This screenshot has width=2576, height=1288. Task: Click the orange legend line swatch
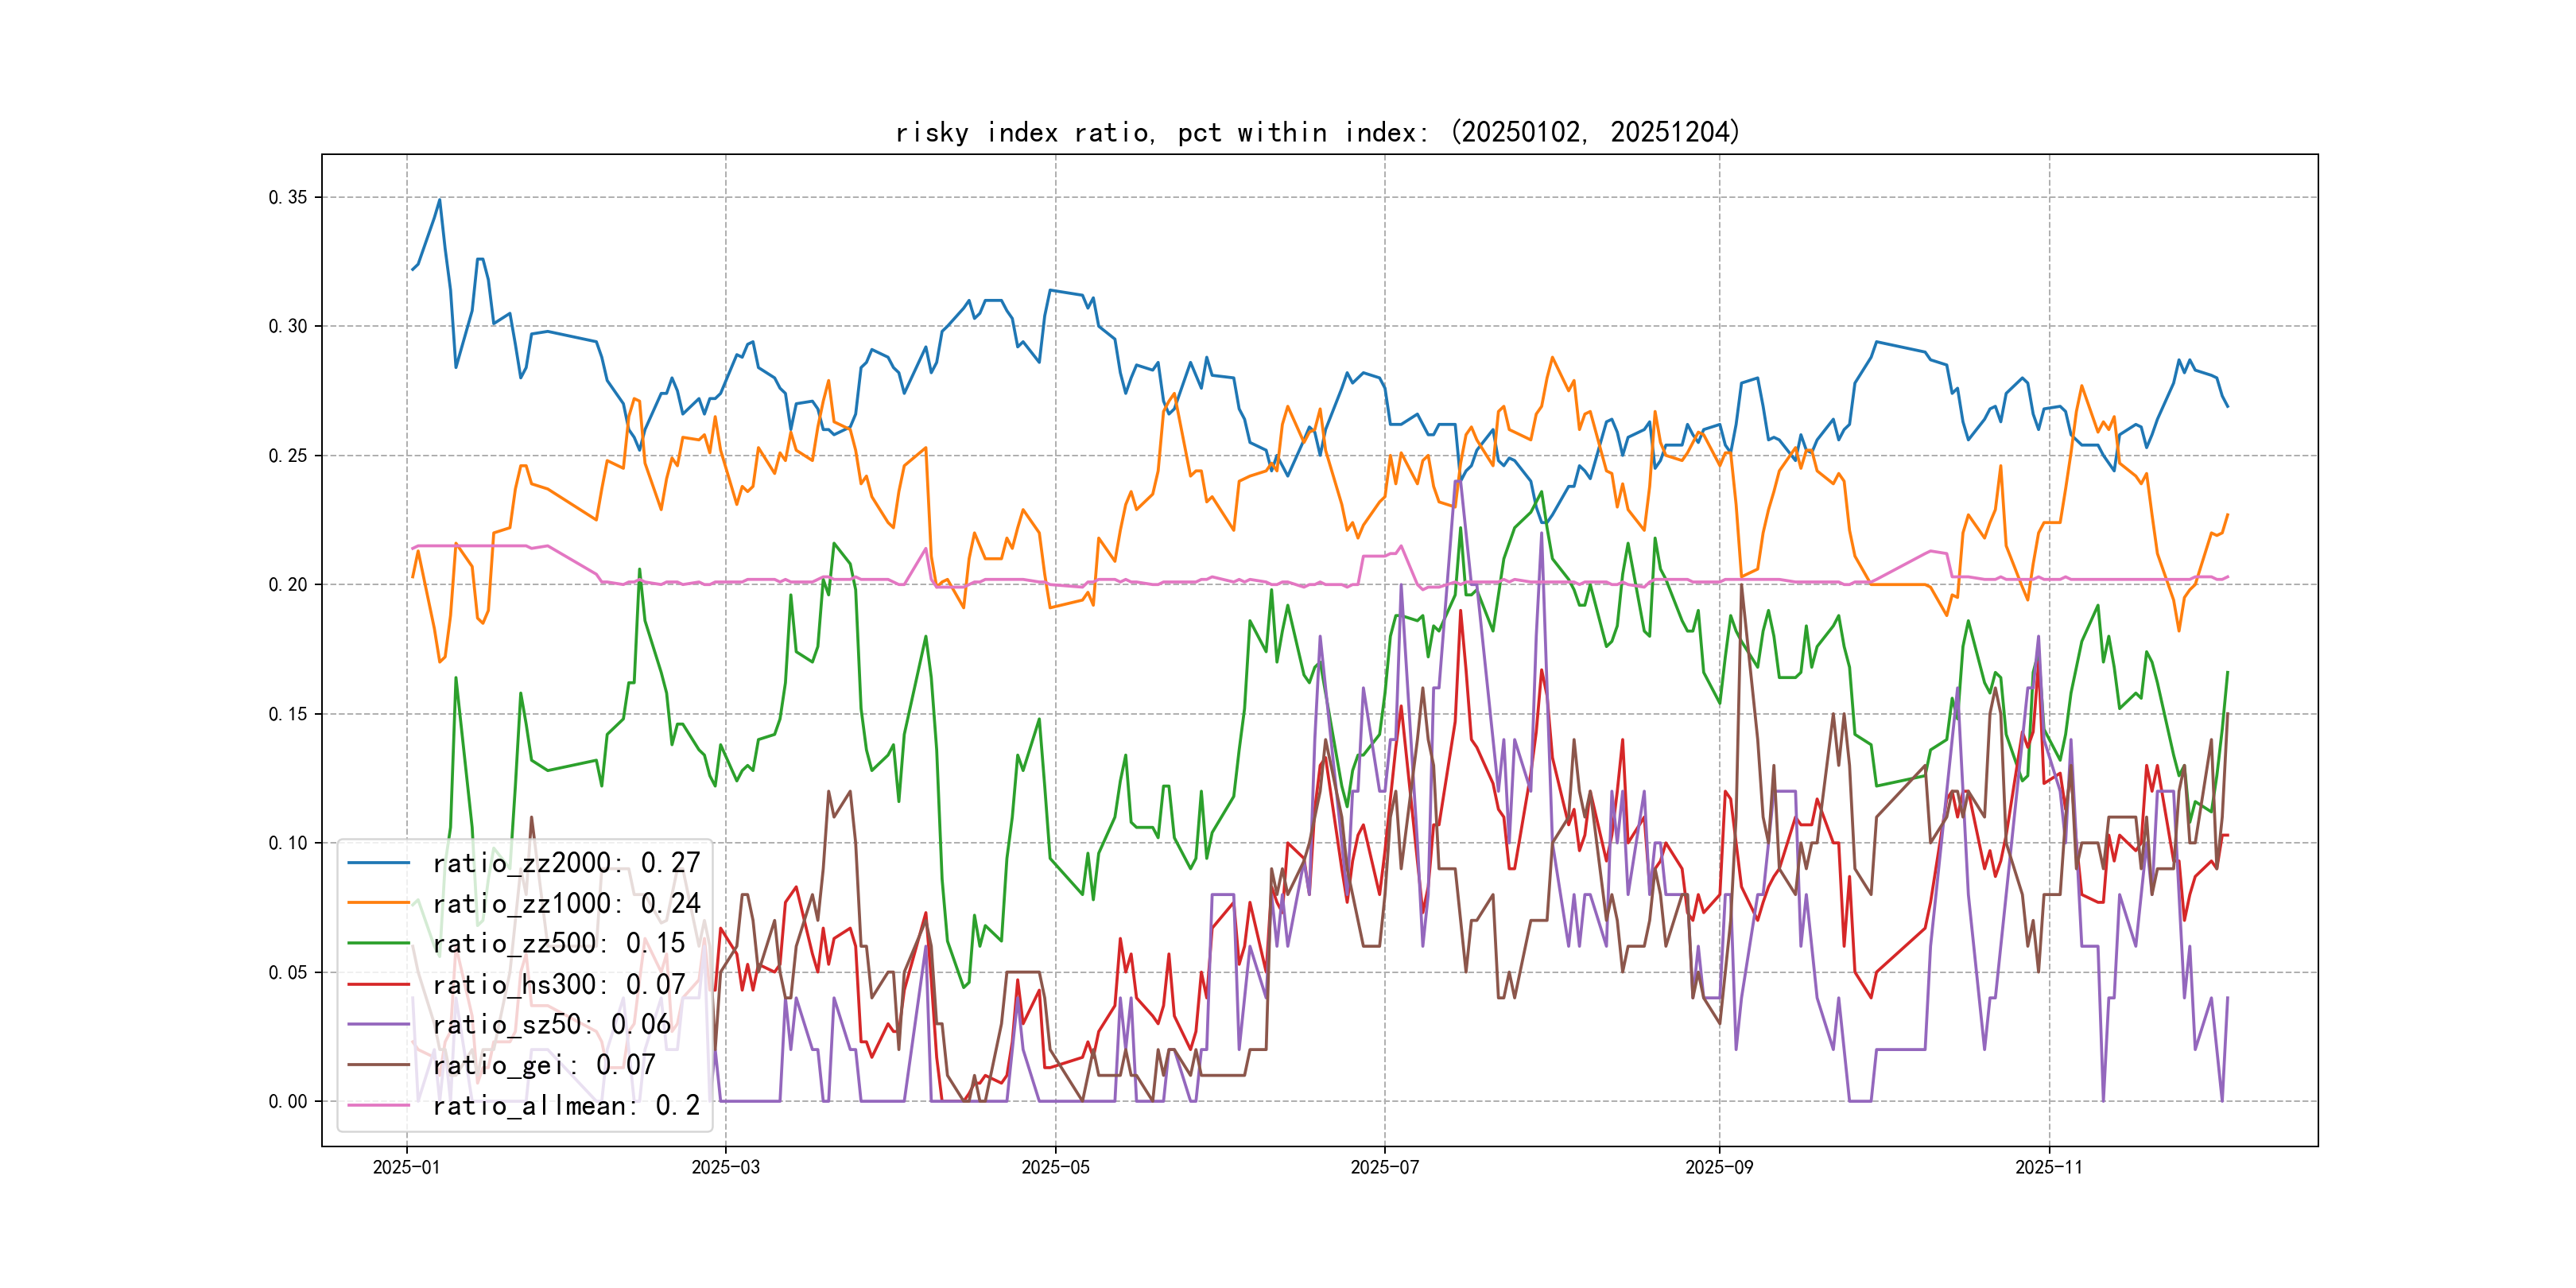379,903
